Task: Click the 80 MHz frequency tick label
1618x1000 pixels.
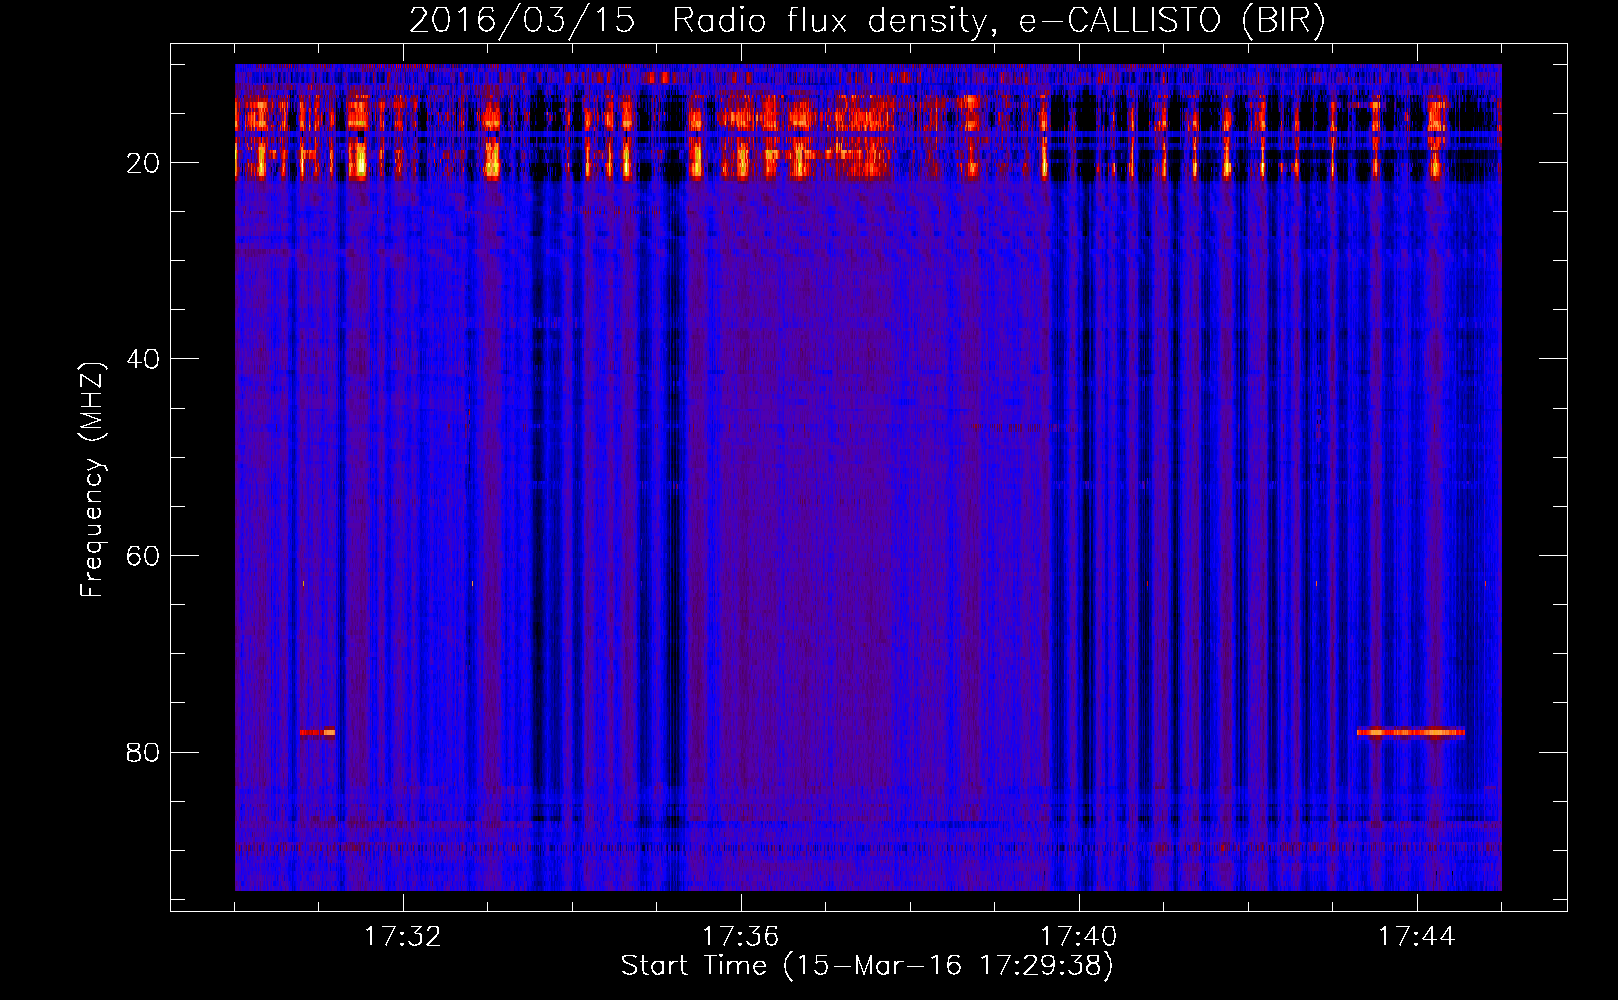Action: click(x=143, y=752)
